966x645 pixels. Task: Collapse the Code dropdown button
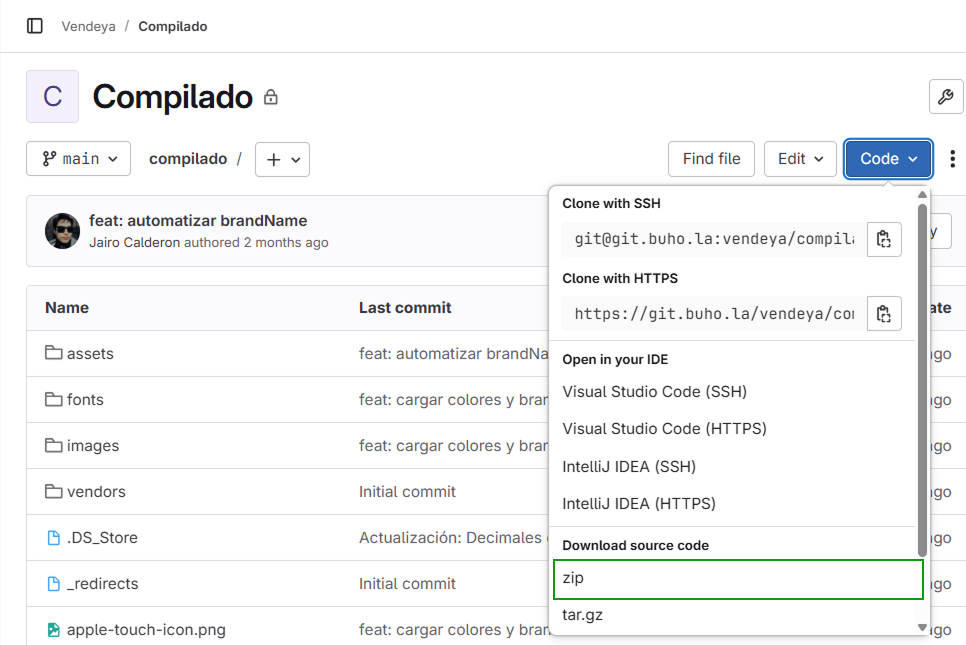[888, 159]
